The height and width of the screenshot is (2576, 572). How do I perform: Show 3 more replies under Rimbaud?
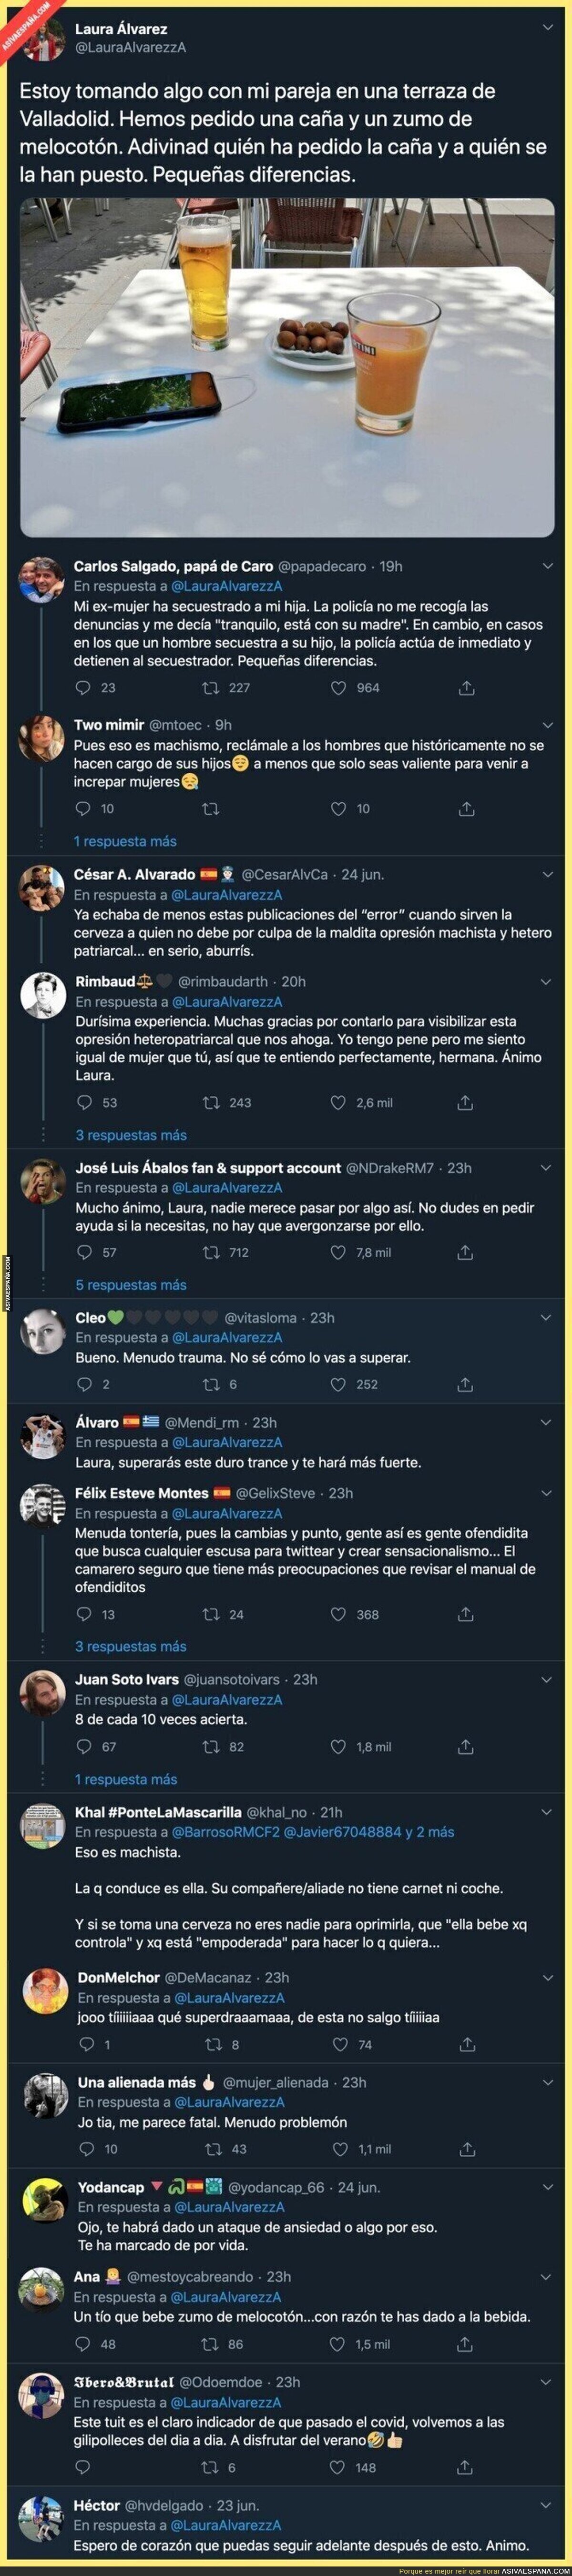pos(131,1135)
